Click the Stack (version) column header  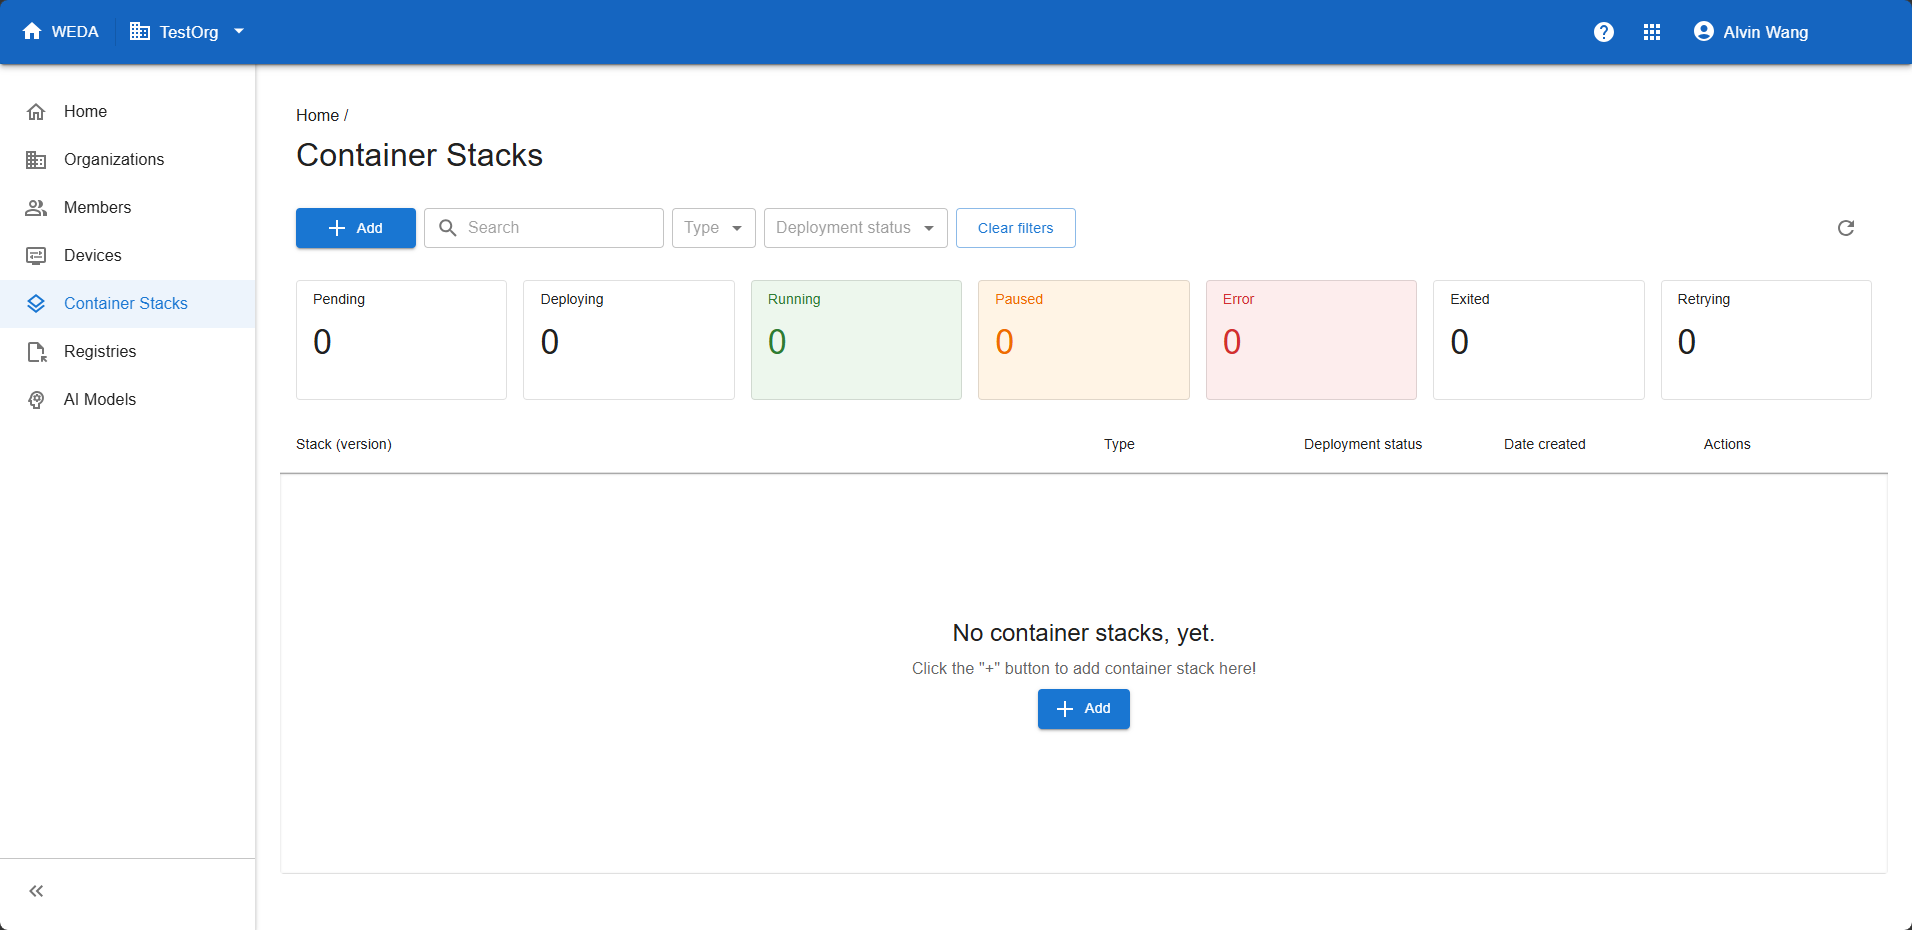pyautogui.click(x=344, y=444)
